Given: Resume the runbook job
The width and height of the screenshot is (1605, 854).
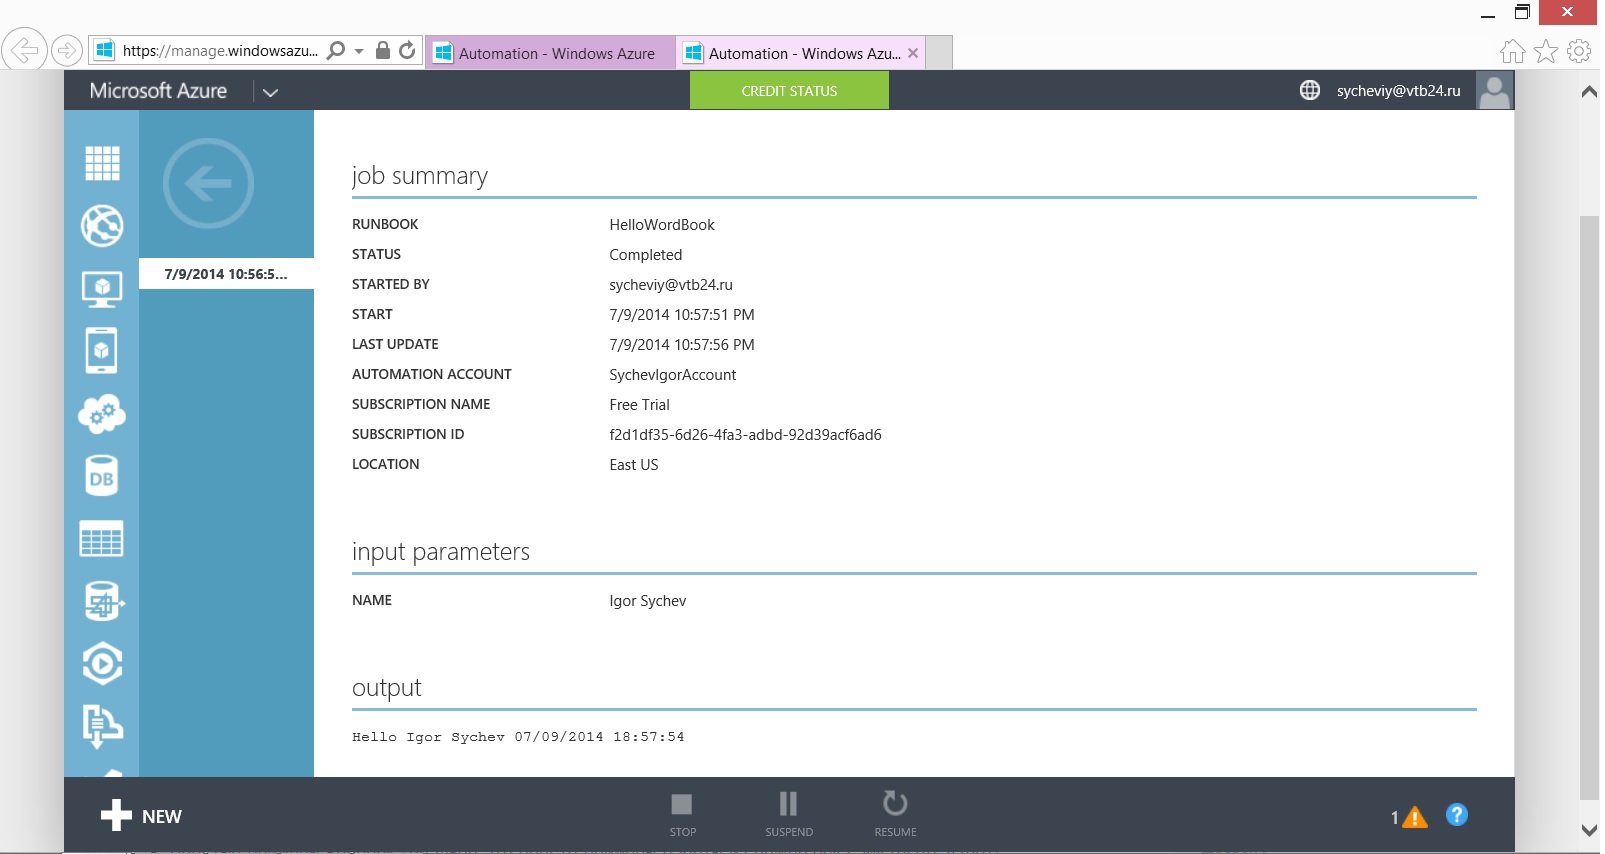Looking at the screenshot, I should [x=895, y=814].
